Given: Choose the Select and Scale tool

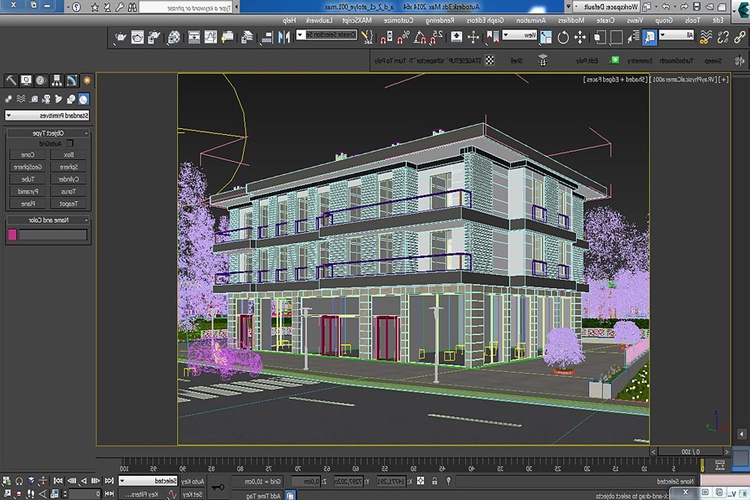Looking at the screenshot, I should click(x=546, y=37).
